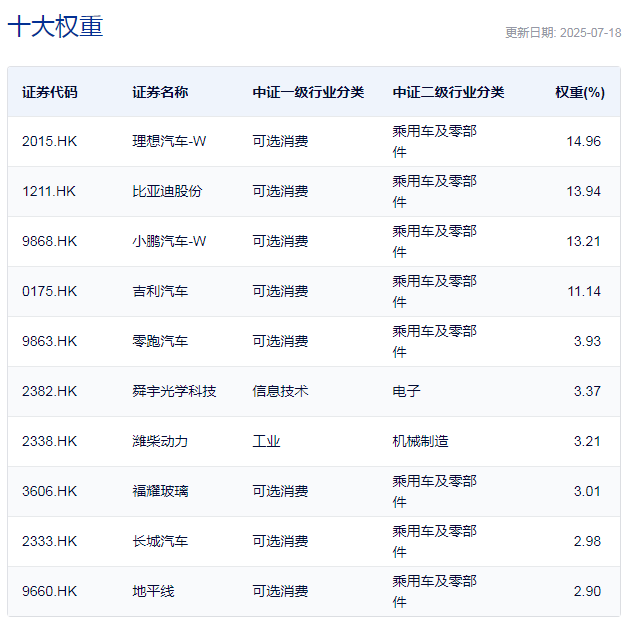Click security name 吉利汽车
This screenshot has width=624, height=621.
(160, 291)
